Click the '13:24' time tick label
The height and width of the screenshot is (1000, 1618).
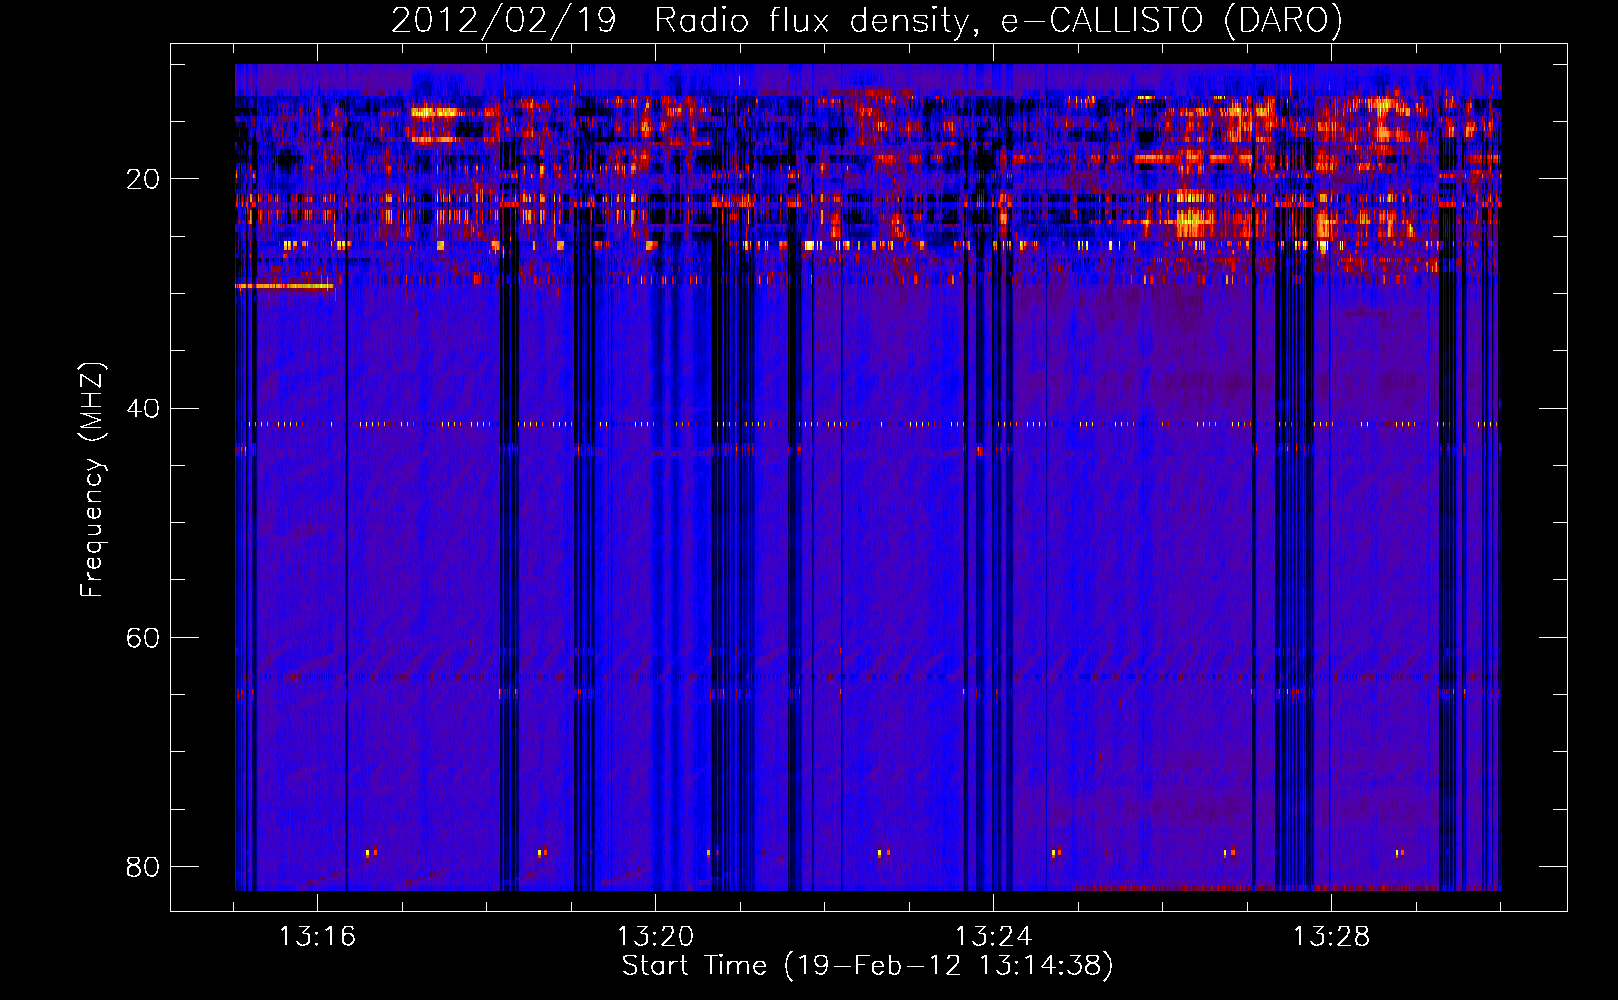tap(993, 937)
